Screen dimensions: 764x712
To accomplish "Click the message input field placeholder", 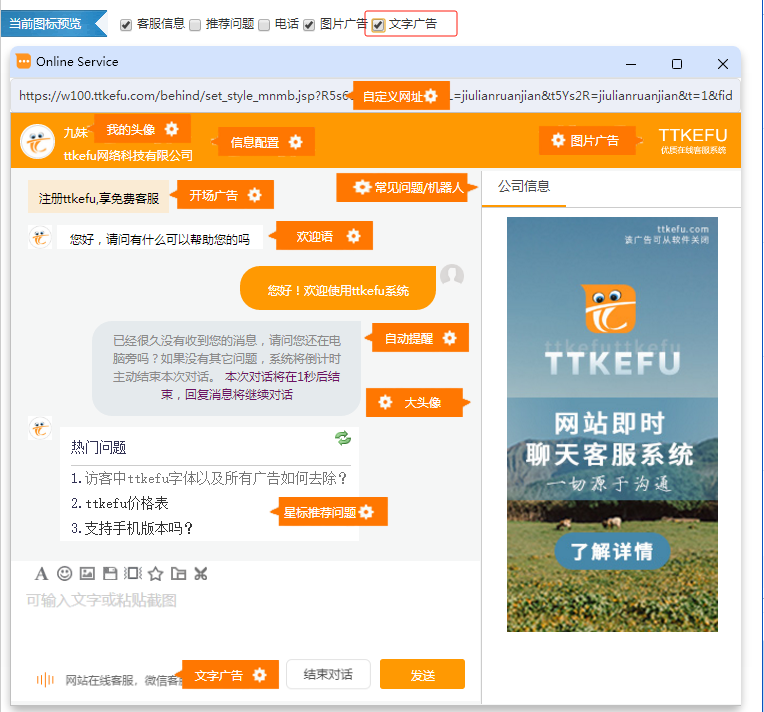I will click(x=101, y=600).
